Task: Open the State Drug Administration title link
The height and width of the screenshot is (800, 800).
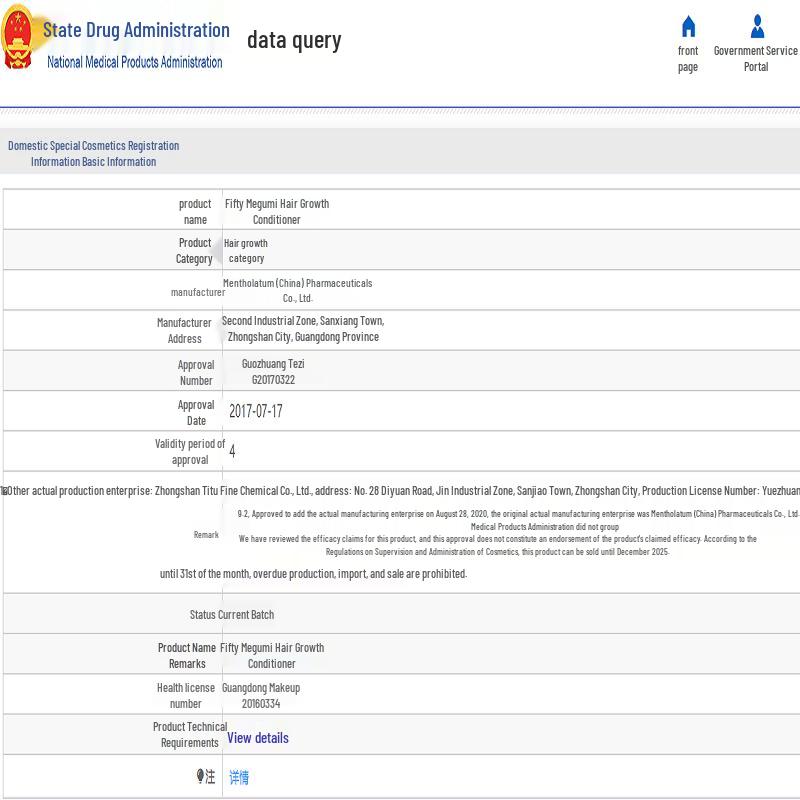Action: click(136, 30)
